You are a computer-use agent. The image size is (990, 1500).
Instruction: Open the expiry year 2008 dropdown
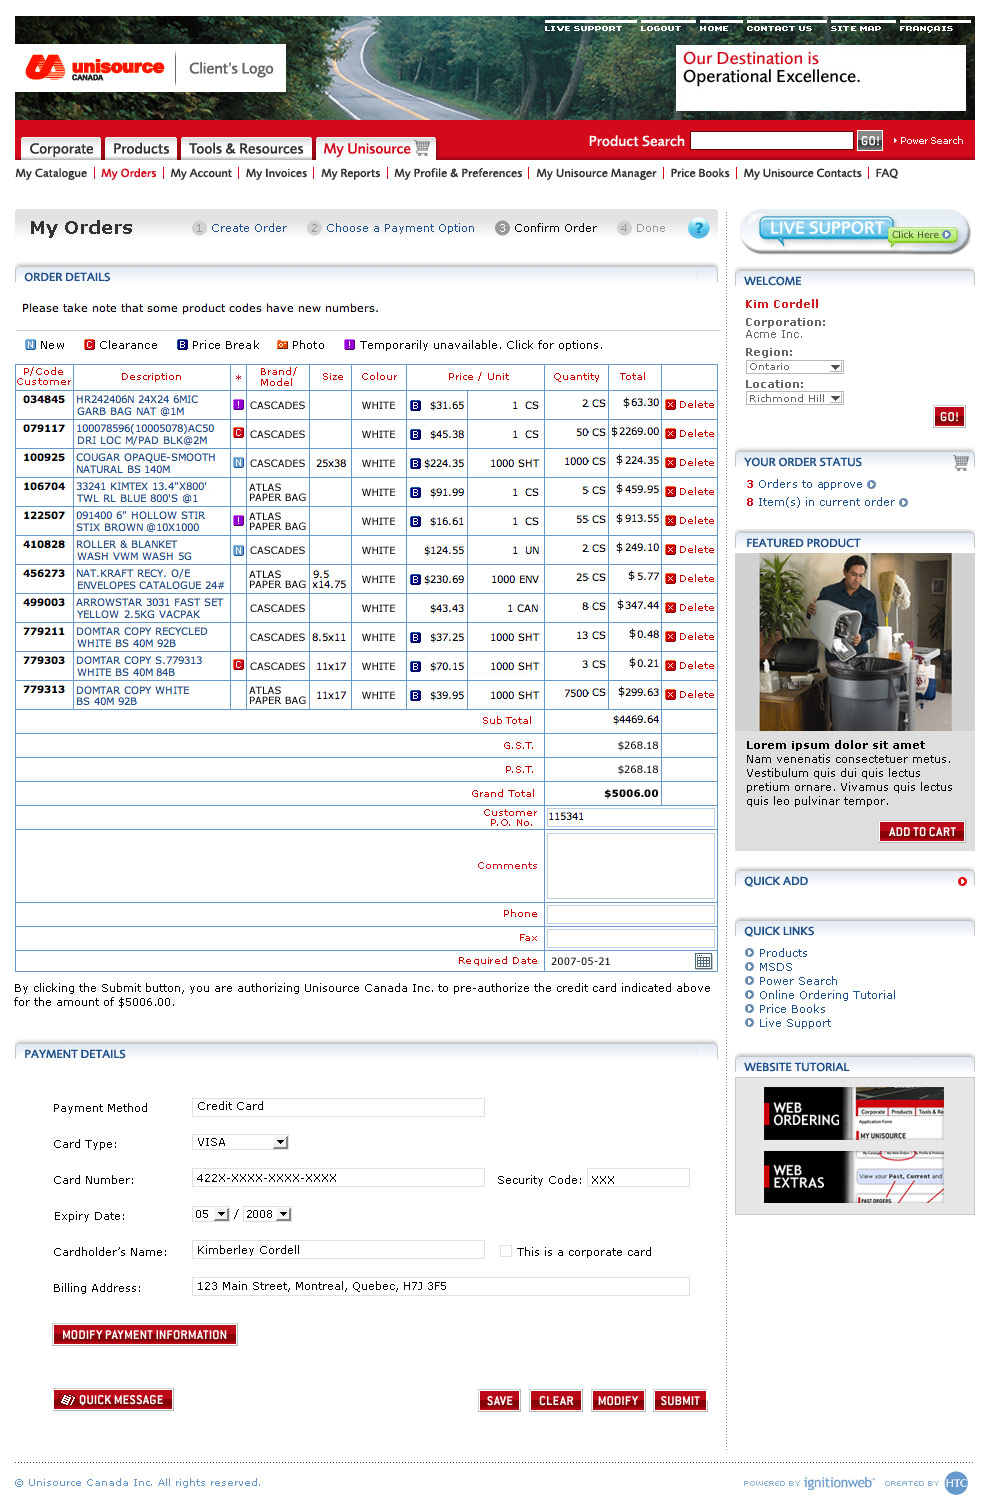(284, 1214)
